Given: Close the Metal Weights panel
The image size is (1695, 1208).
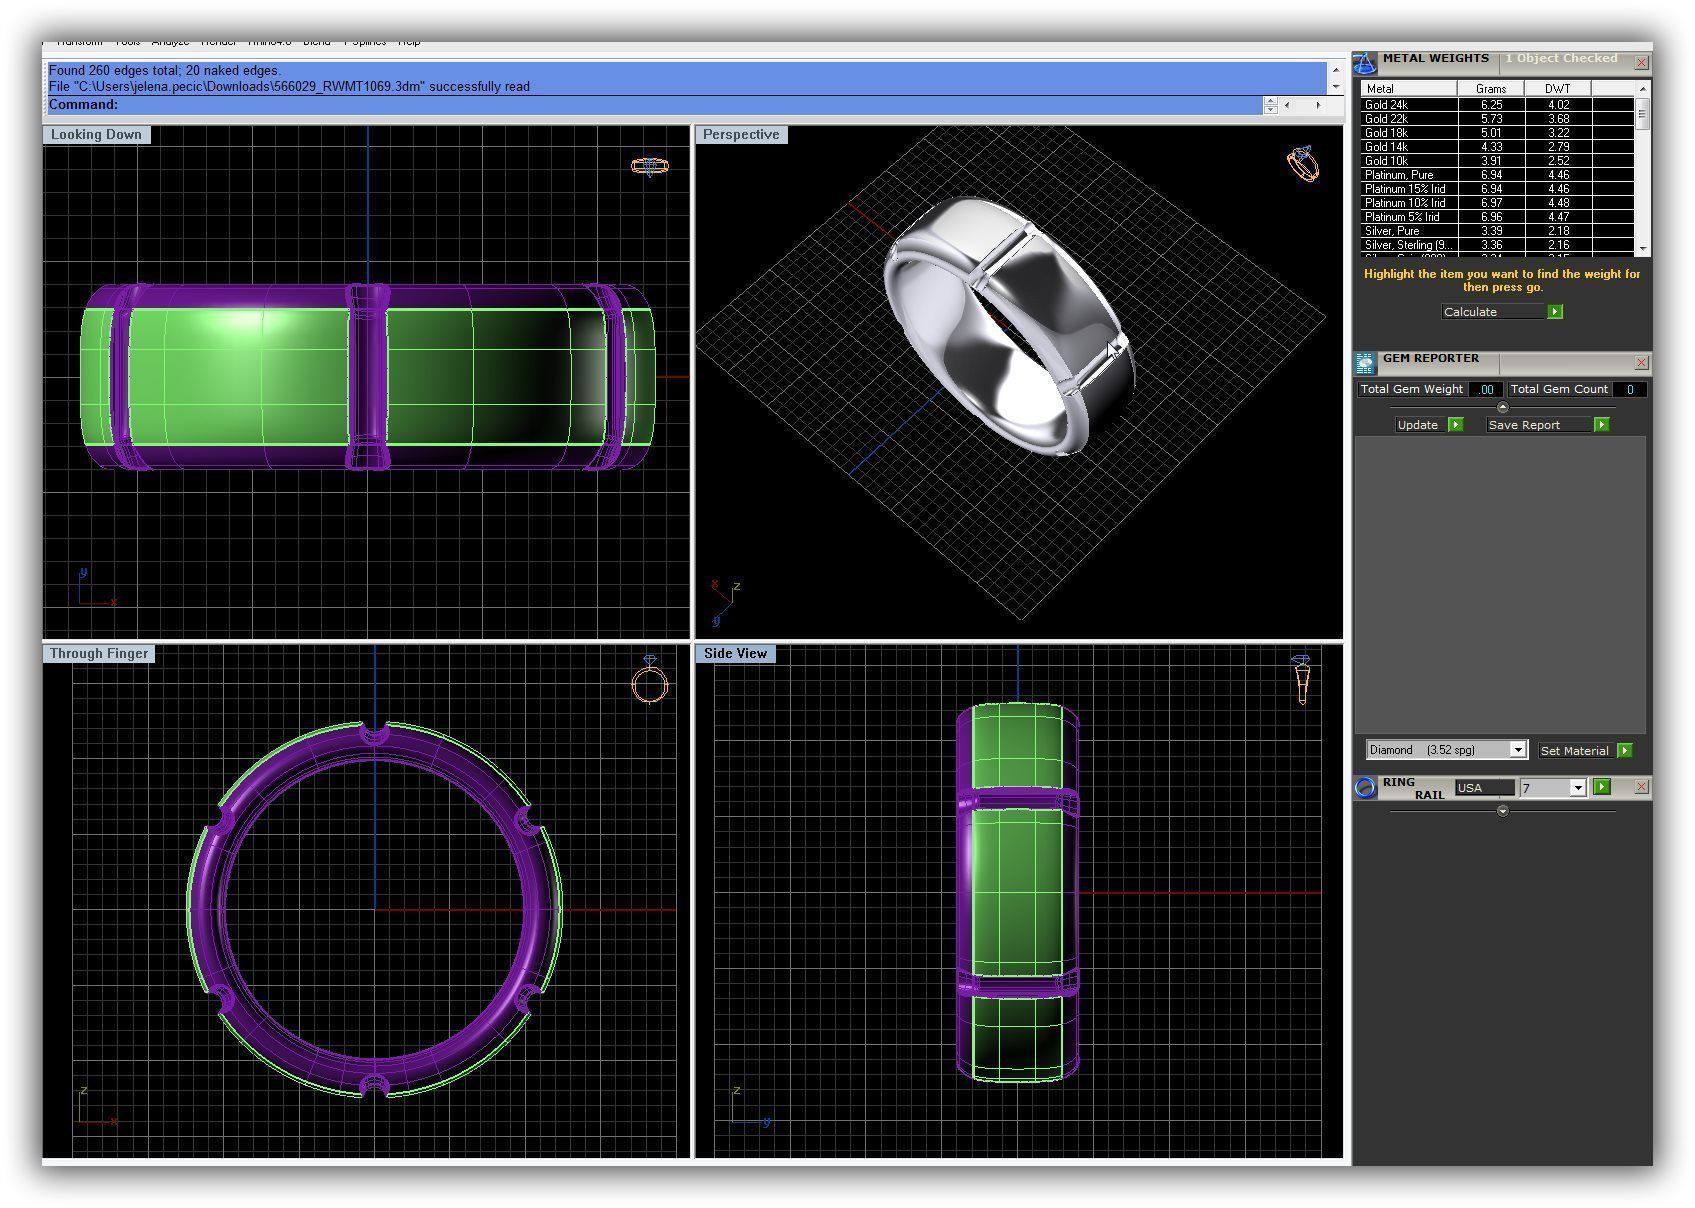Looking at the screenshot, I should click(1641, 62).
